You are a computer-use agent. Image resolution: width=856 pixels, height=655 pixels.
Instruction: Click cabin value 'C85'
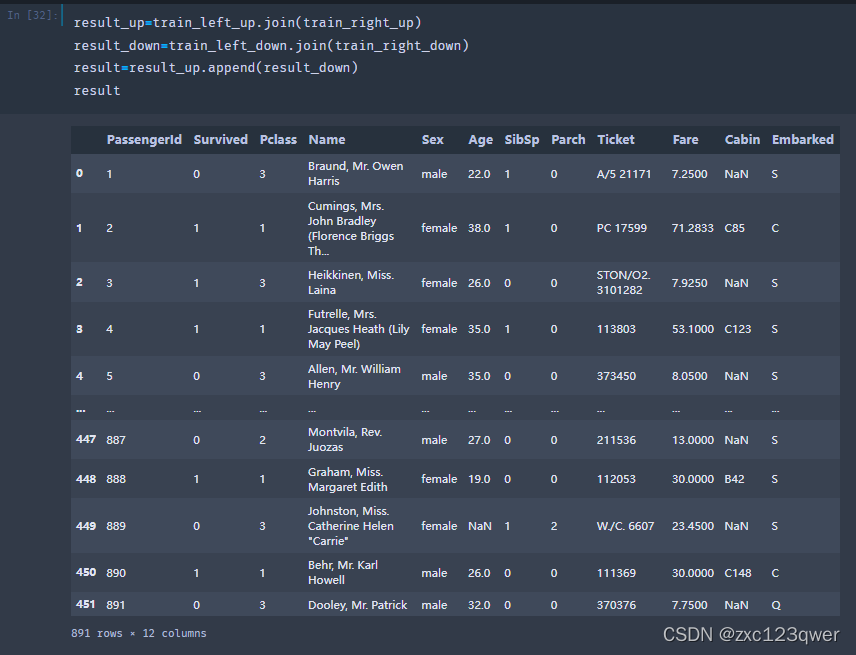click(734, 228)
